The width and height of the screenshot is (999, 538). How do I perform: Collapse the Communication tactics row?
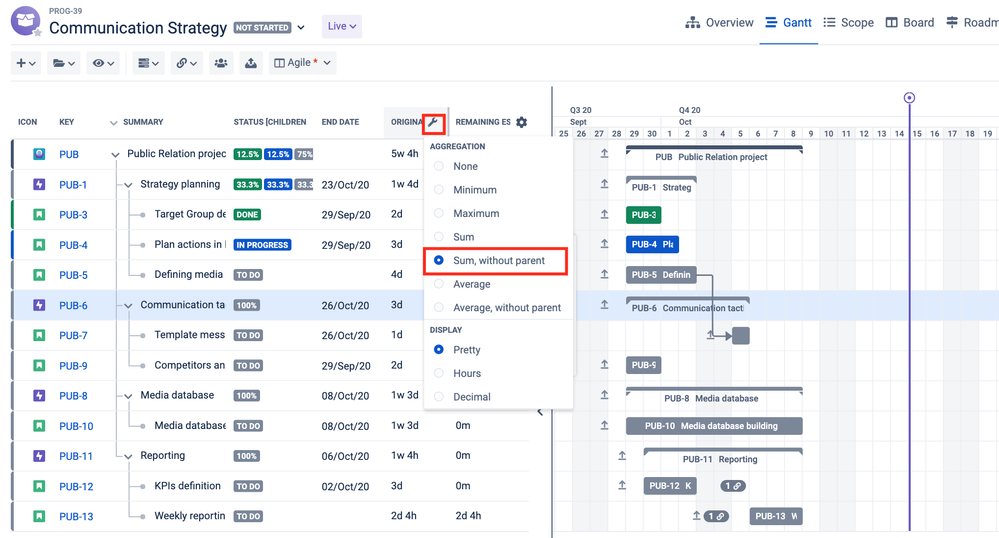[128, 305]
